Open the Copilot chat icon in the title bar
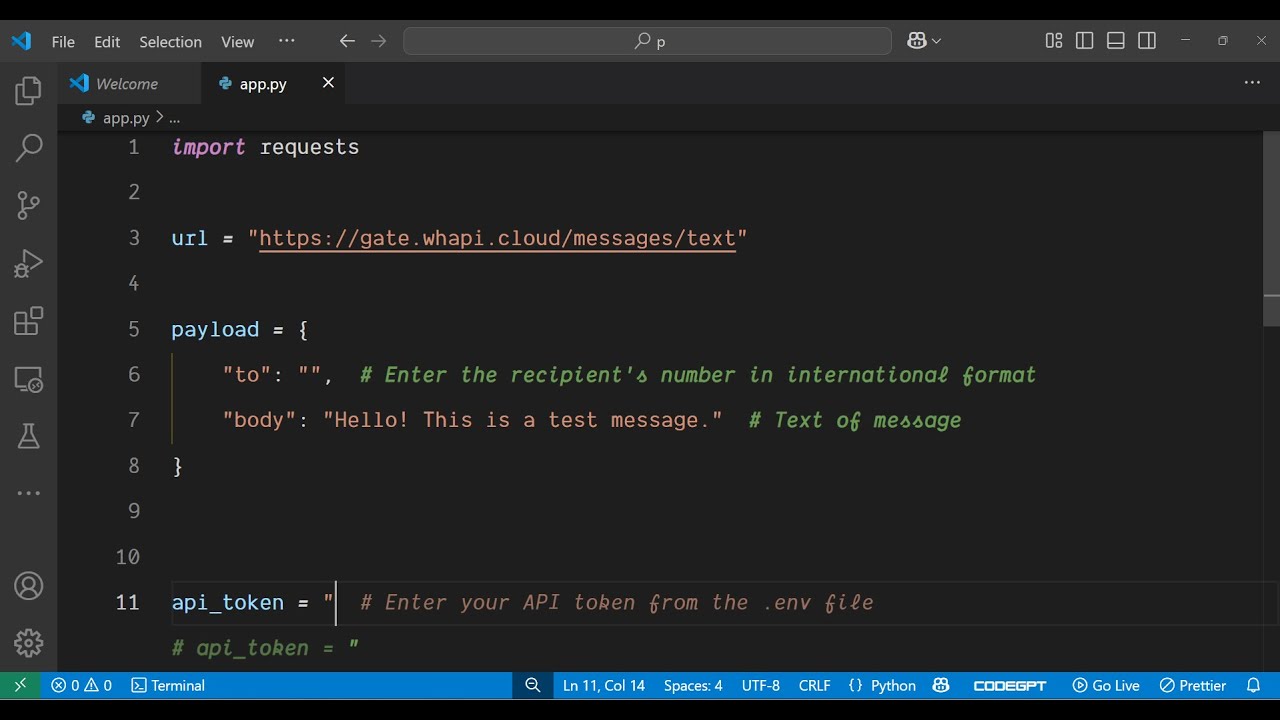This screenshot has width=1280, height=720. tap(917, 41)
